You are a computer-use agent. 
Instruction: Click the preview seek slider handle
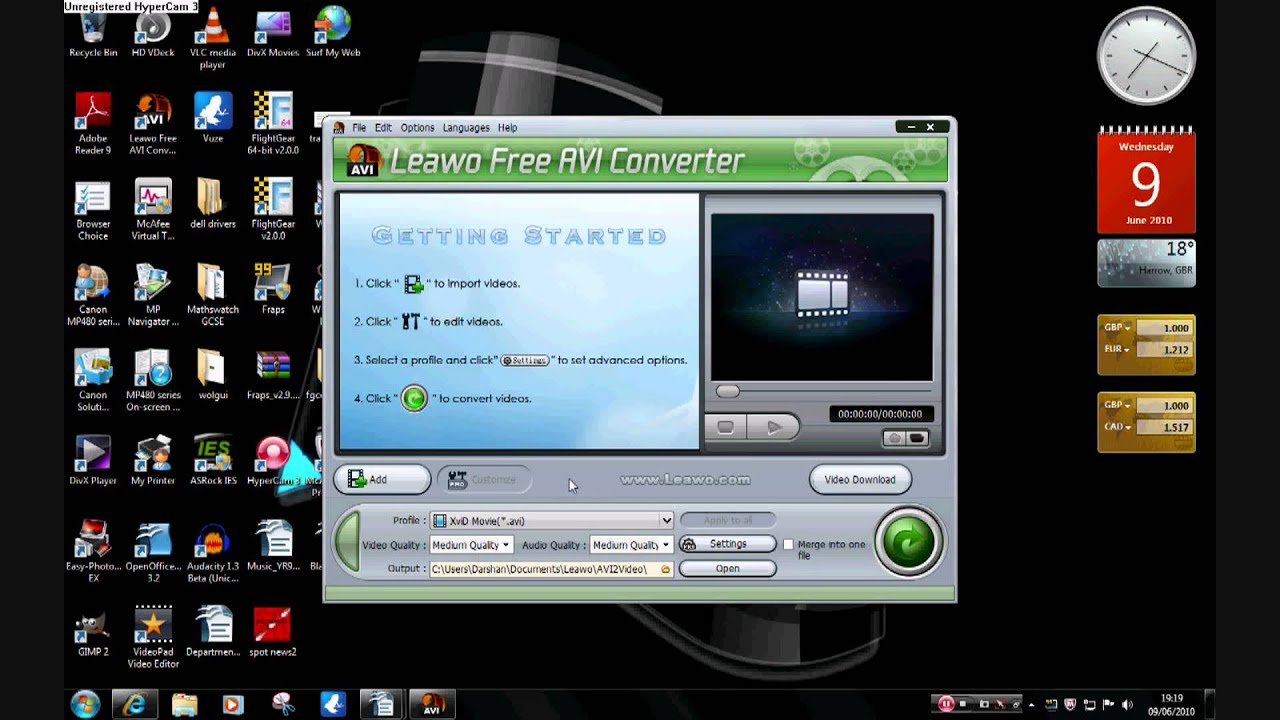(728, 392)
